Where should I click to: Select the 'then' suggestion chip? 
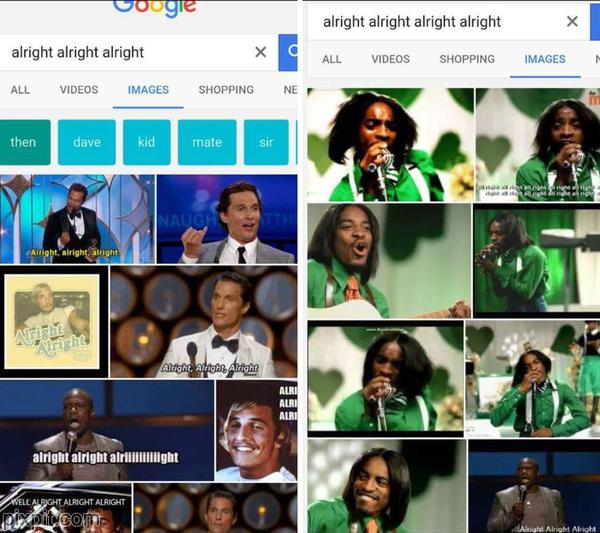(25, 142)
